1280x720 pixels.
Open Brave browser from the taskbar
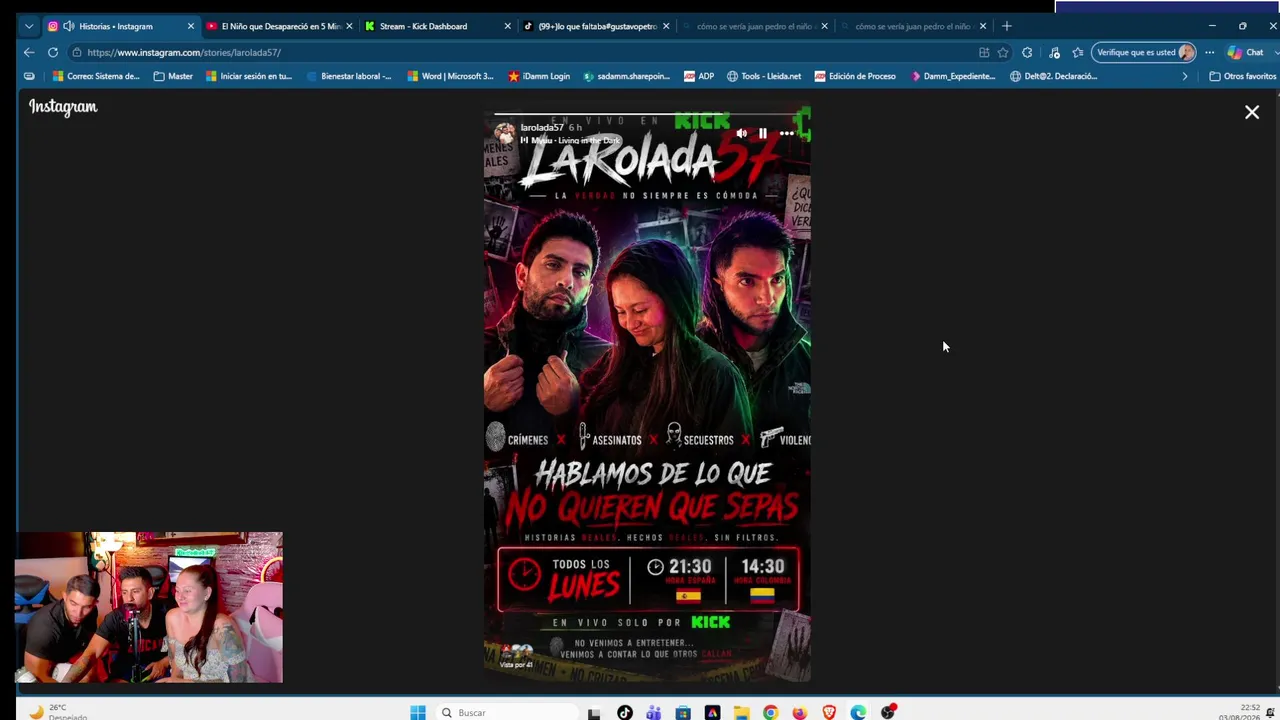click(829, 713)
